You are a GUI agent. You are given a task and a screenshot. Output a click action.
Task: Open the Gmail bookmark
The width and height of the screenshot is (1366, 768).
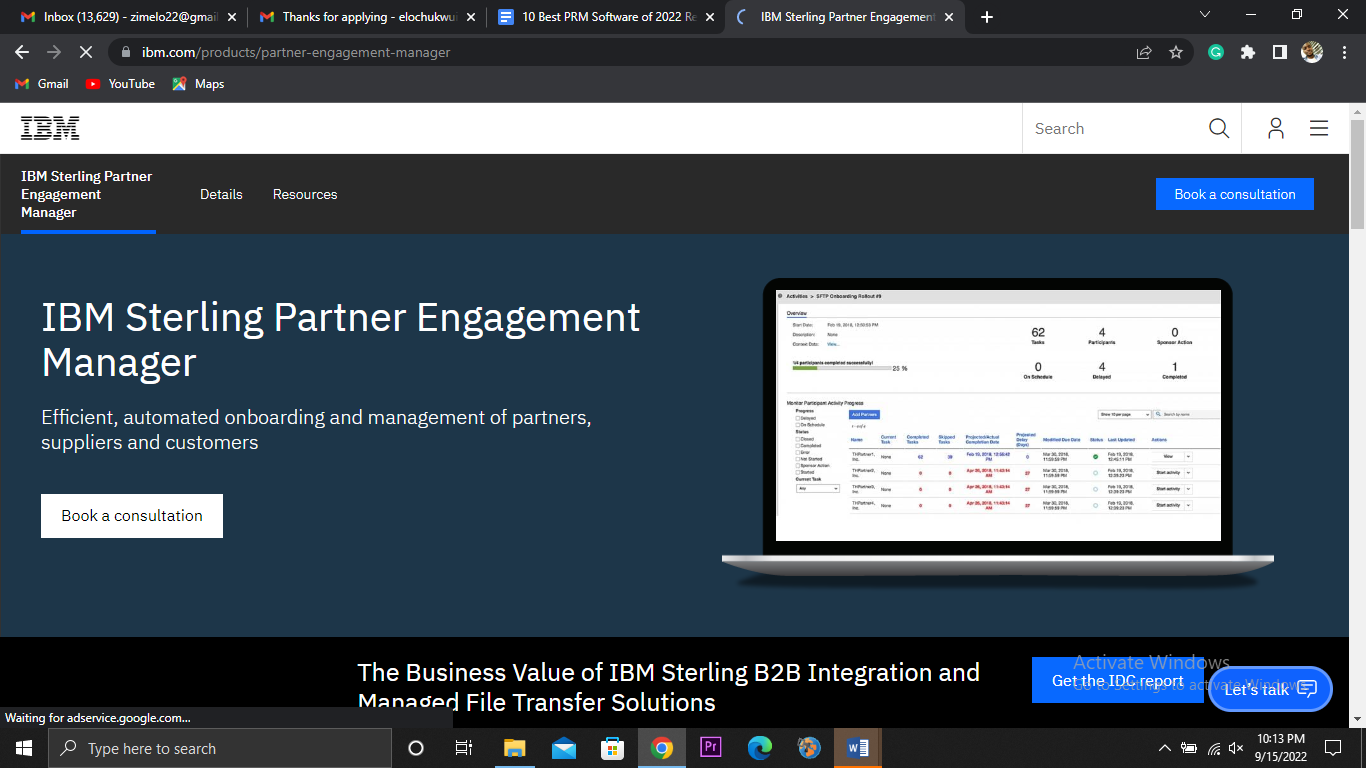point(42,84)
